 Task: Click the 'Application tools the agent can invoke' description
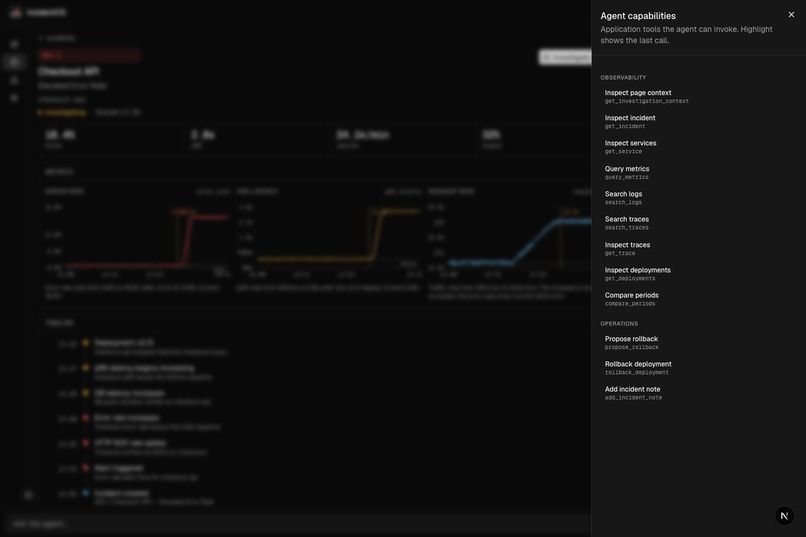point(686,35)
